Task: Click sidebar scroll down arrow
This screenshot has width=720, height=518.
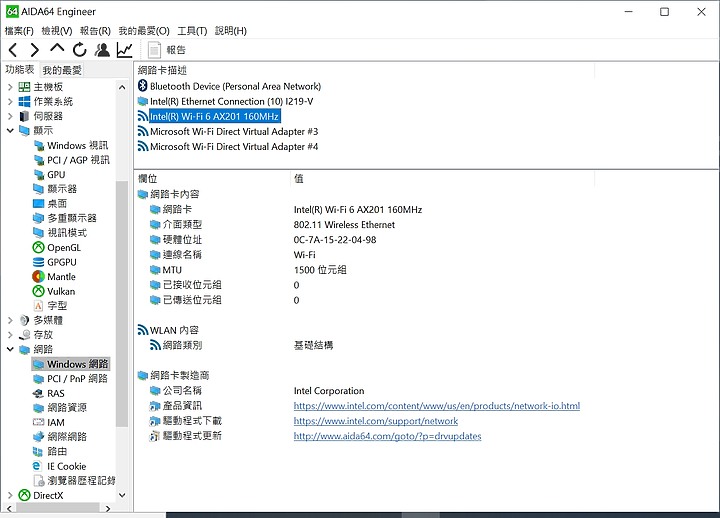Action: (122, 495)
